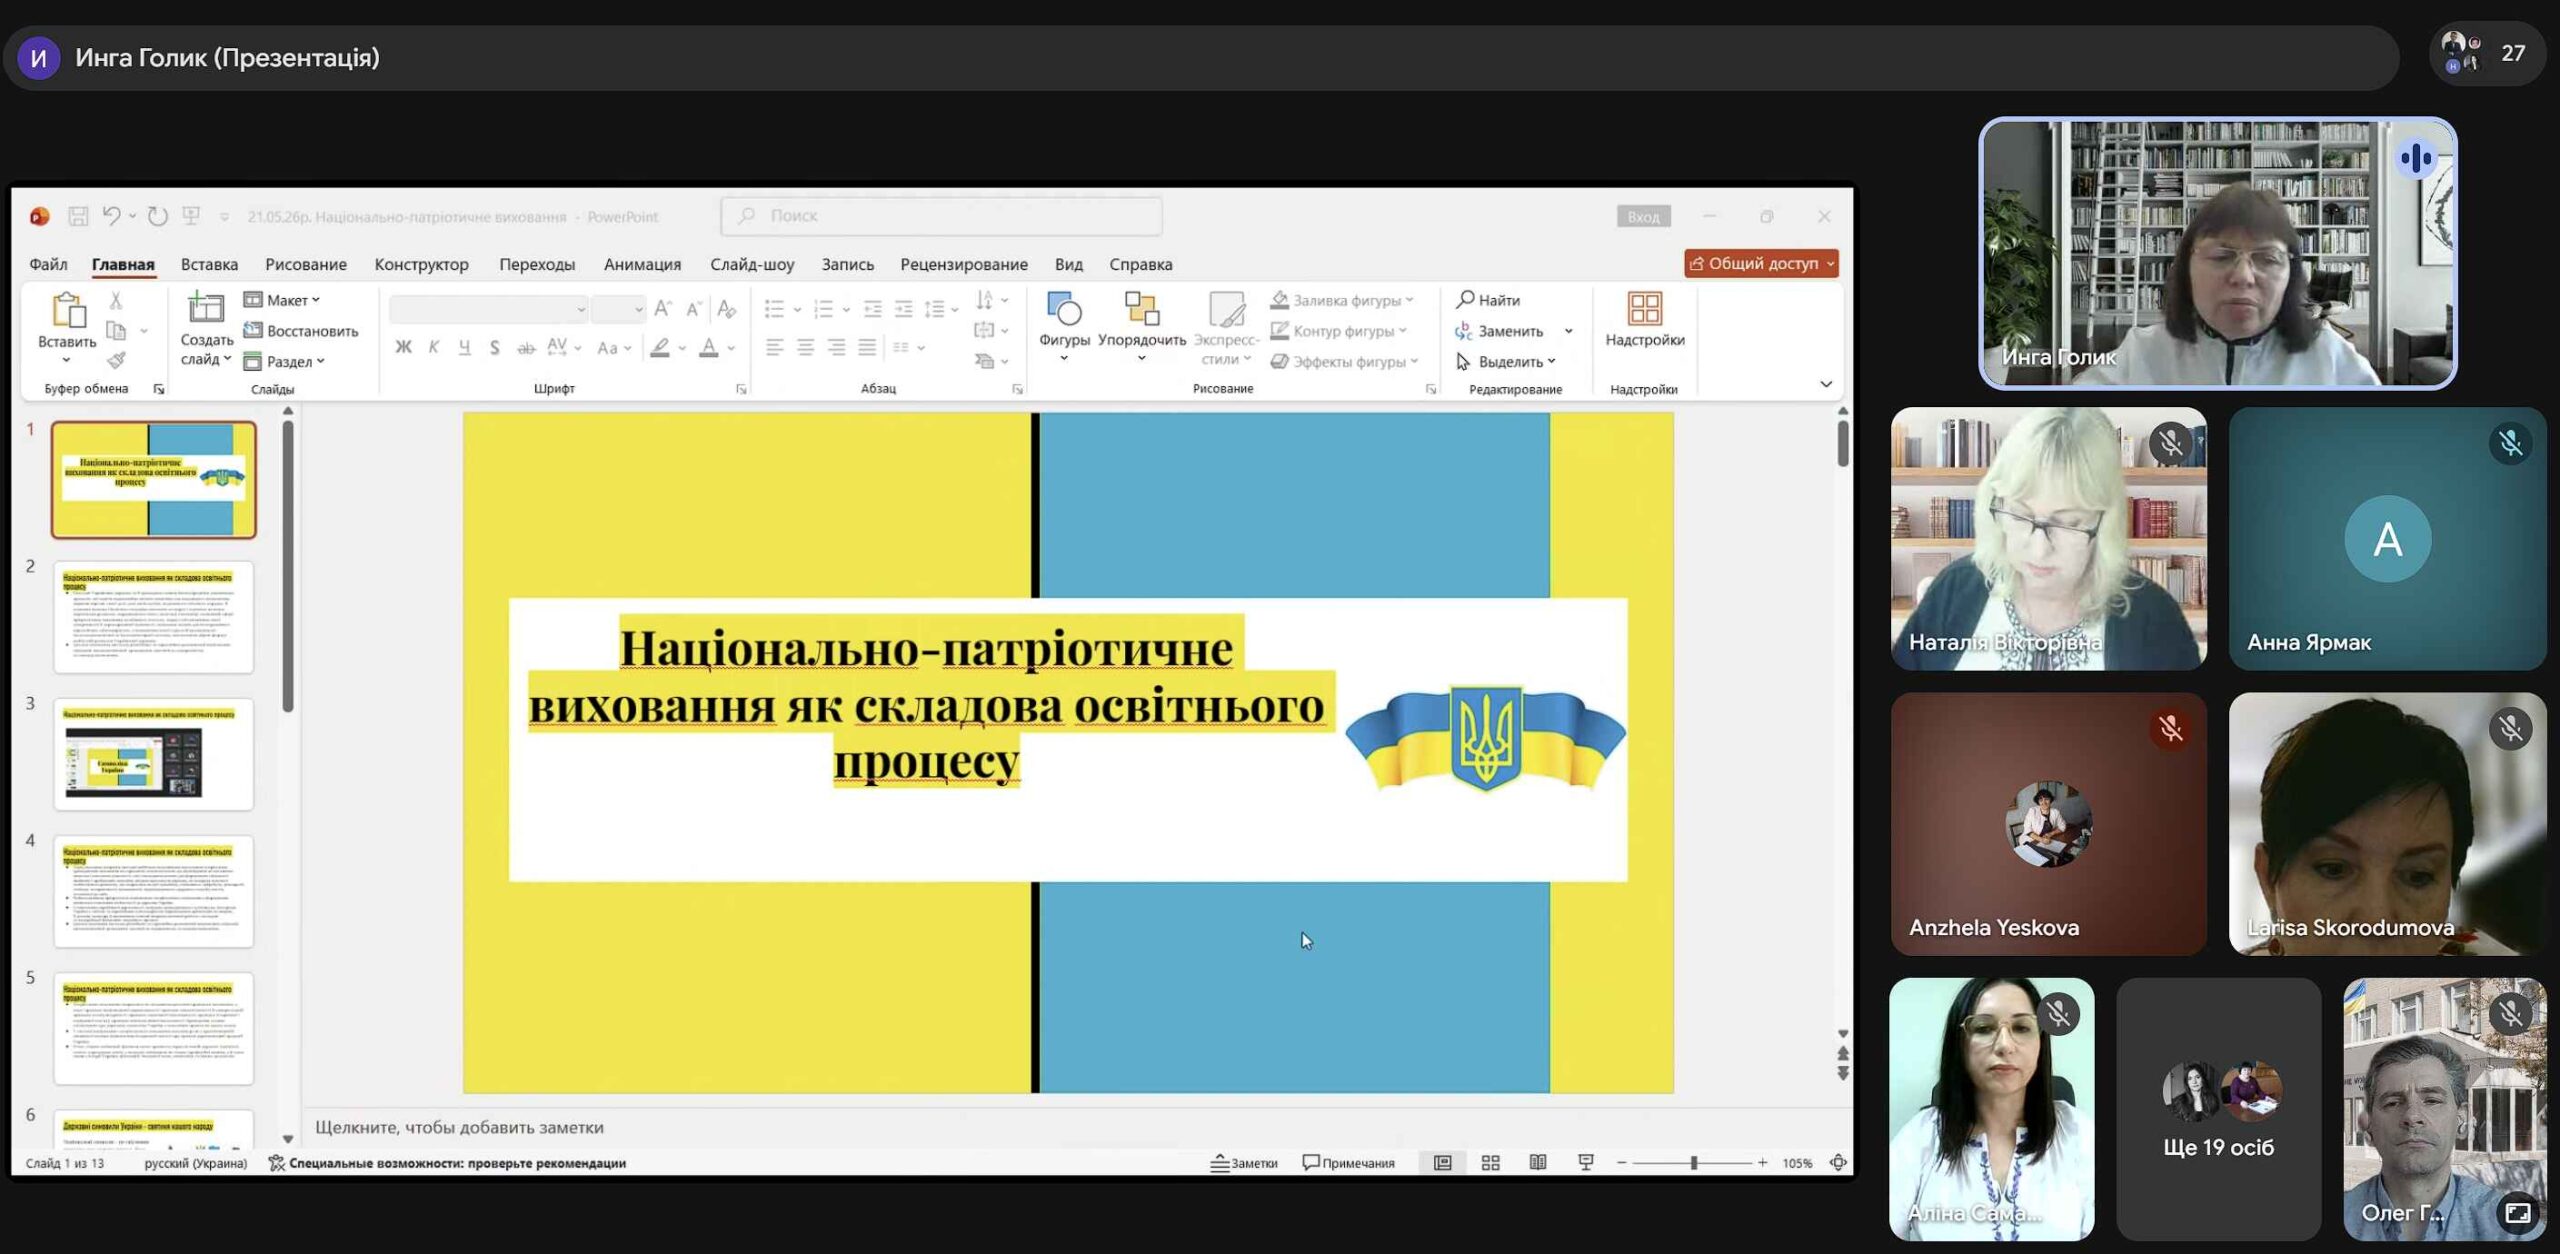Start slideshow from beginning via quick access icon
2560x1254 pixels.
pyautogui.click(x=191, y=216)
